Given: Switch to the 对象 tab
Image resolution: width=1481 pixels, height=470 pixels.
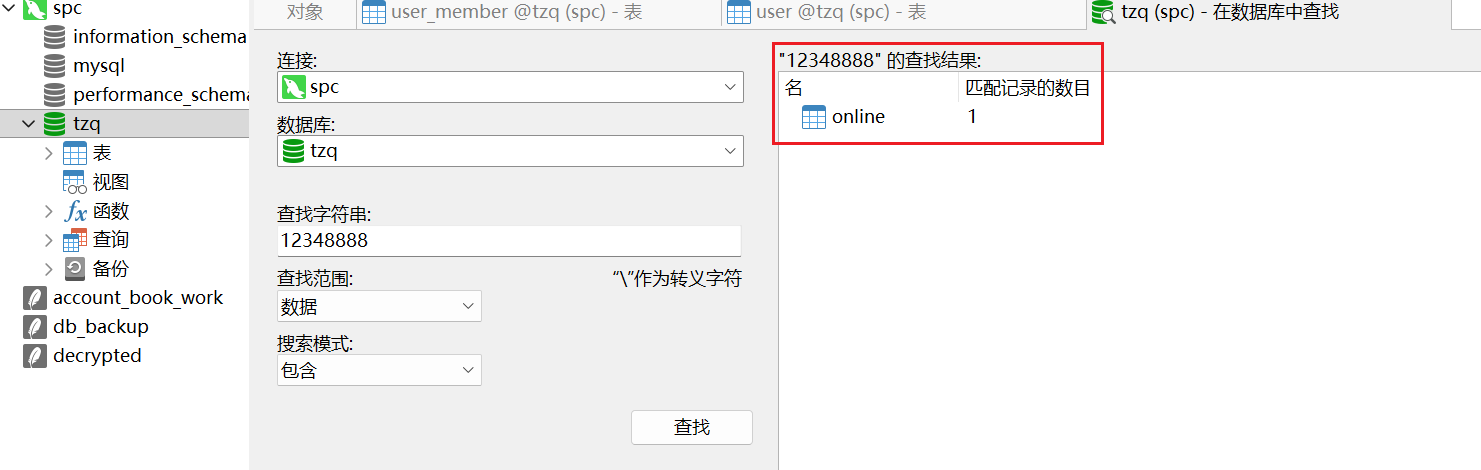Looking at the screenshot, I should (304, 13).
